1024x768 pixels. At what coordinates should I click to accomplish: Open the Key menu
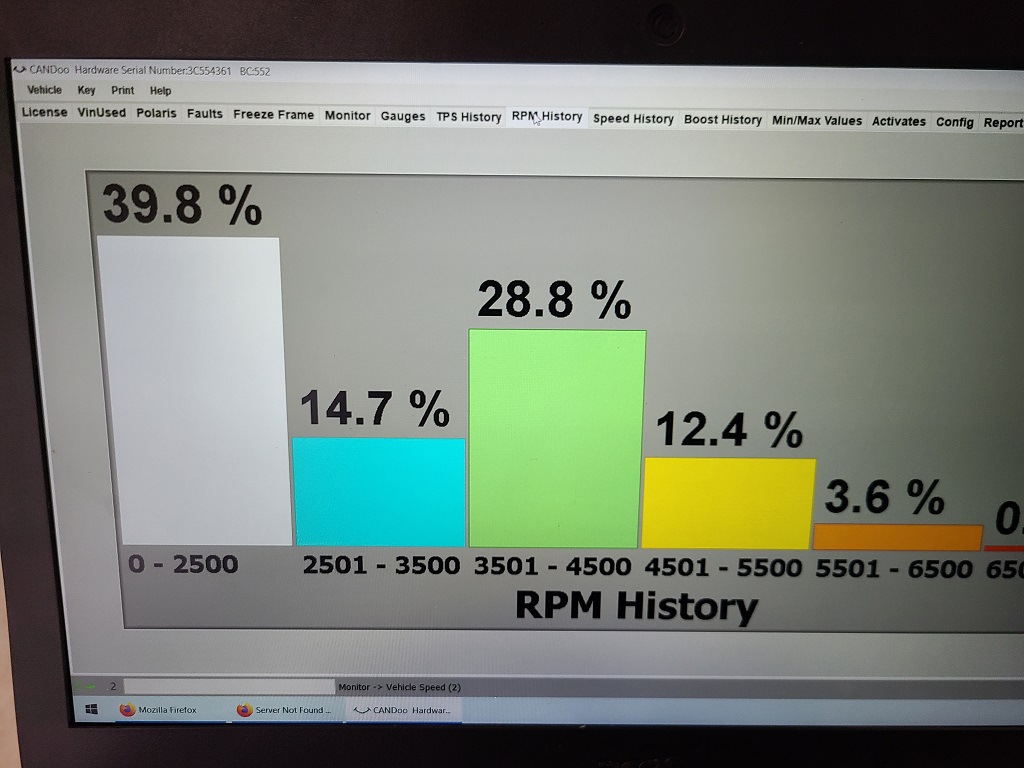(86, 90)
